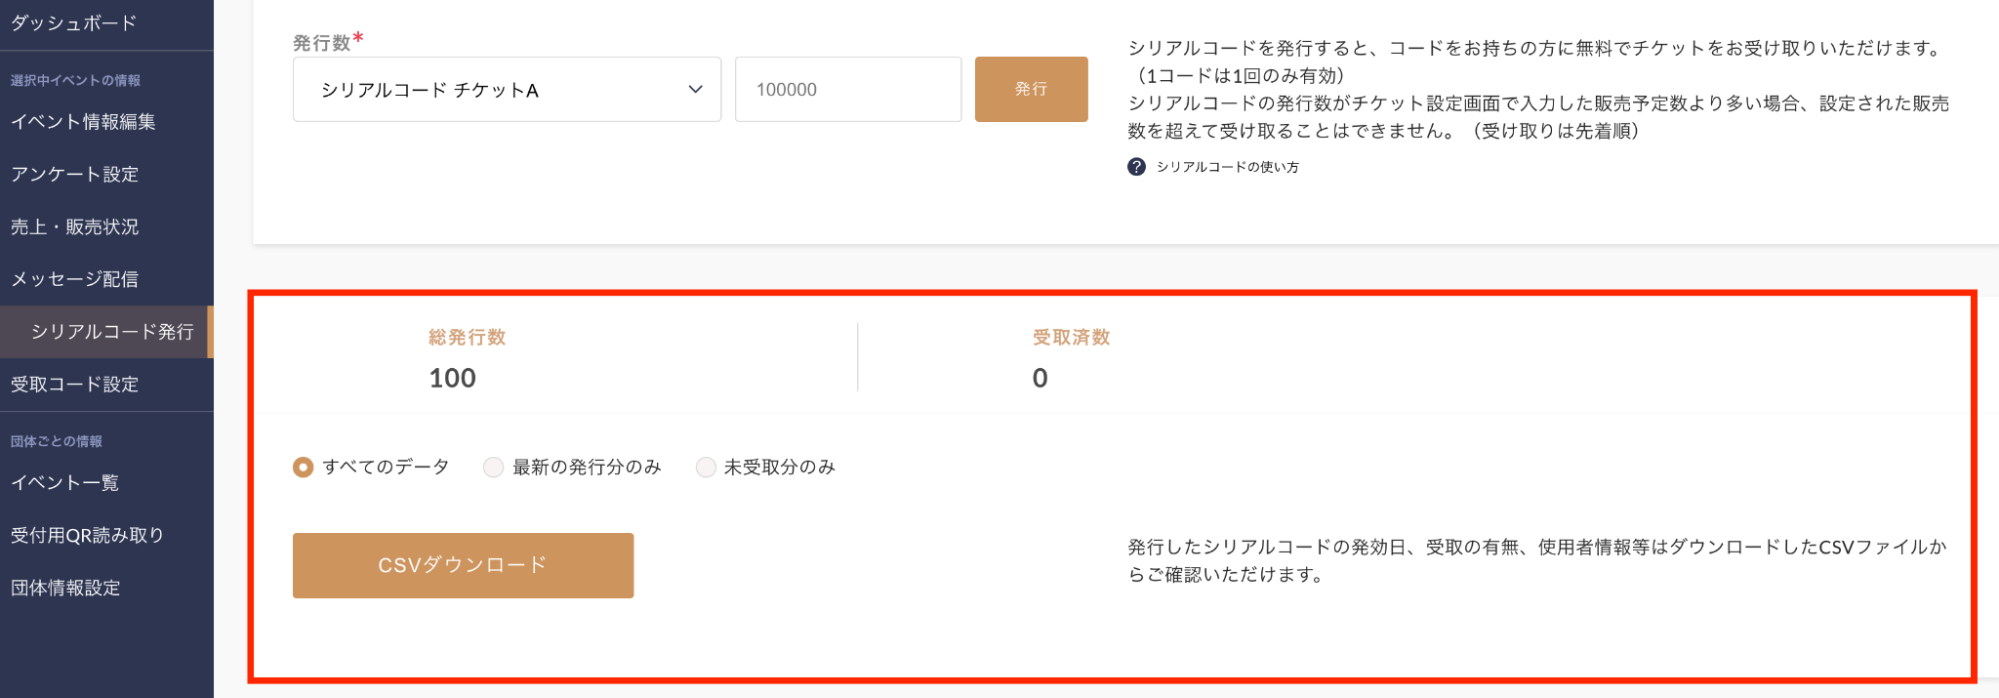Click the 発行 button
Screen dimensions: 1999x698
(x=1031, y=90)
